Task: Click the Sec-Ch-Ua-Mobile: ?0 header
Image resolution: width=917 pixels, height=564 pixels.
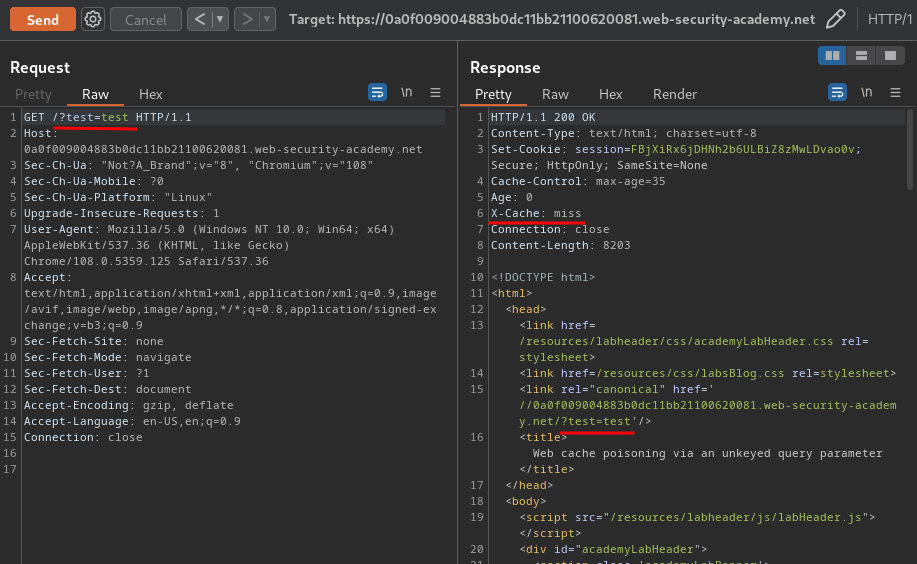Action: click(x=94, y=181)
